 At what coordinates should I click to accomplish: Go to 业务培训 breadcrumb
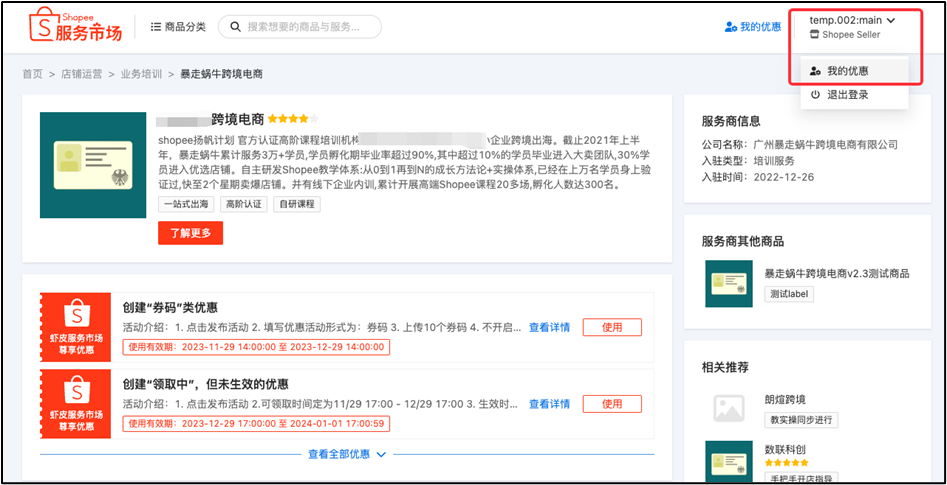pyautogui.click(x=141, y=74)
